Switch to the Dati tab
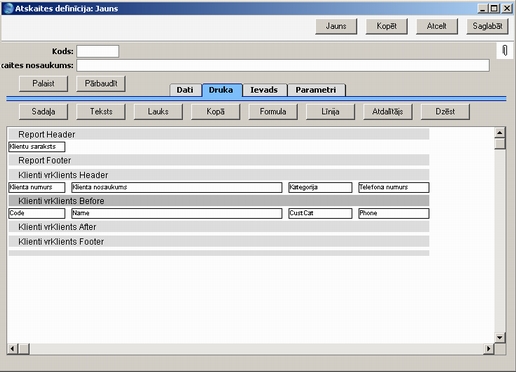516x372 pixels. (185, 90)
